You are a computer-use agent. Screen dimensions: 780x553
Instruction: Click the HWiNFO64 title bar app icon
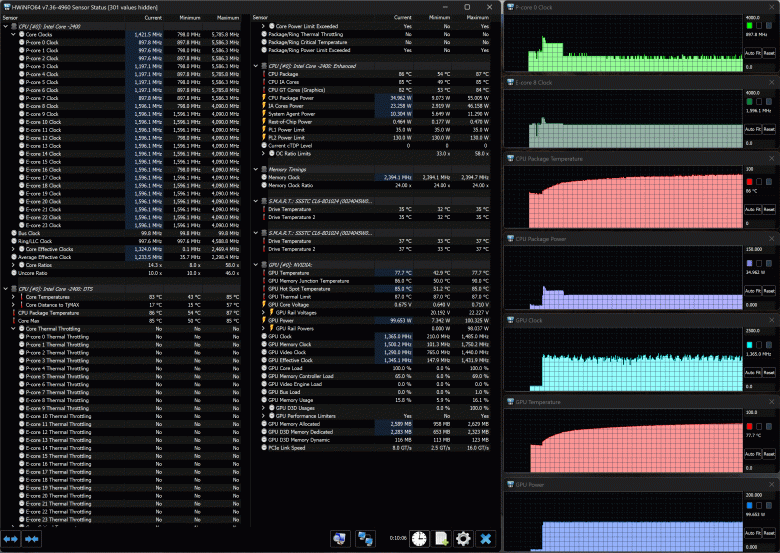coord(6,7)
